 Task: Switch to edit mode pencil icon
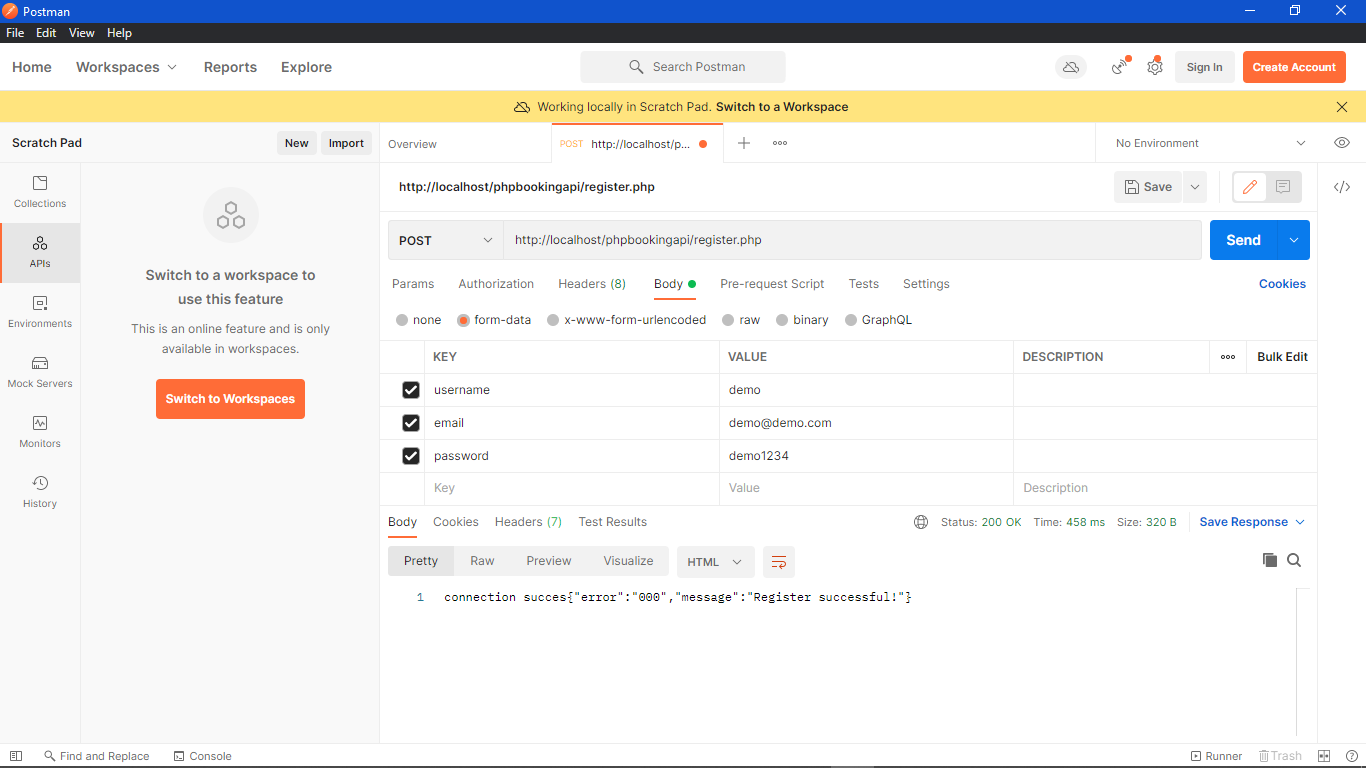tap(1250, 187)
